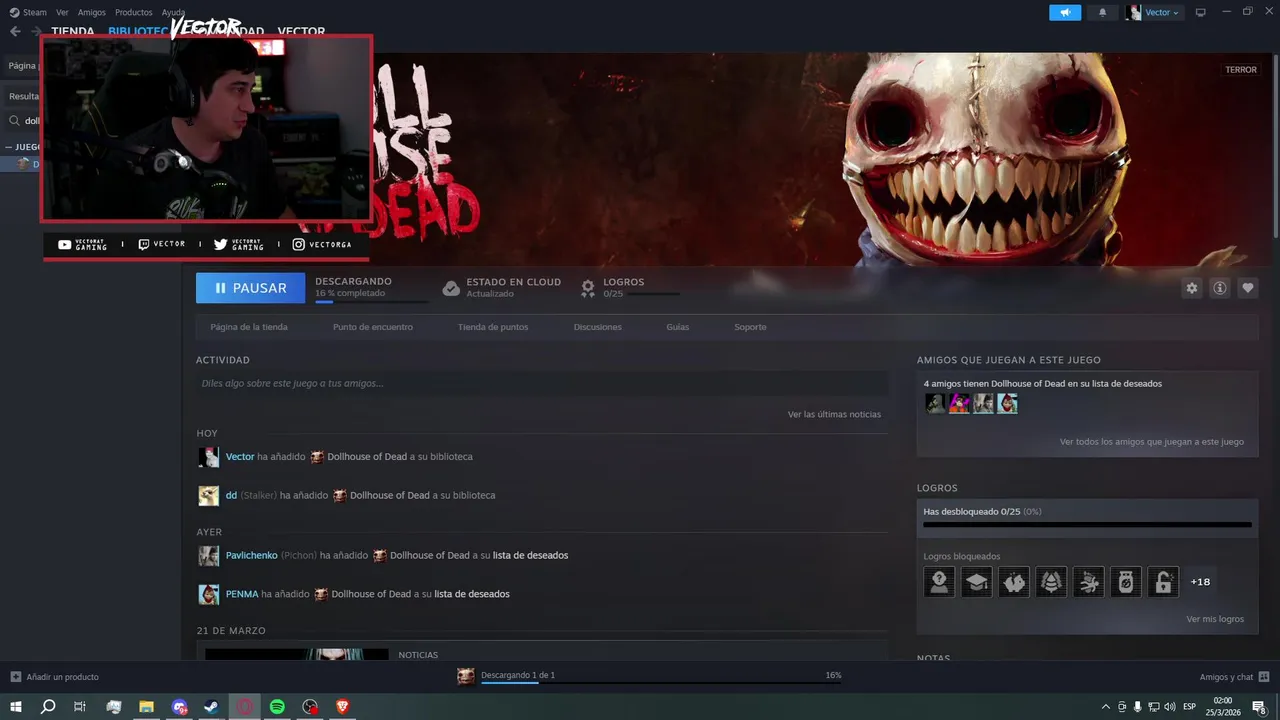
Task: Open dd's profile link in activity
Action: point(231,495)
